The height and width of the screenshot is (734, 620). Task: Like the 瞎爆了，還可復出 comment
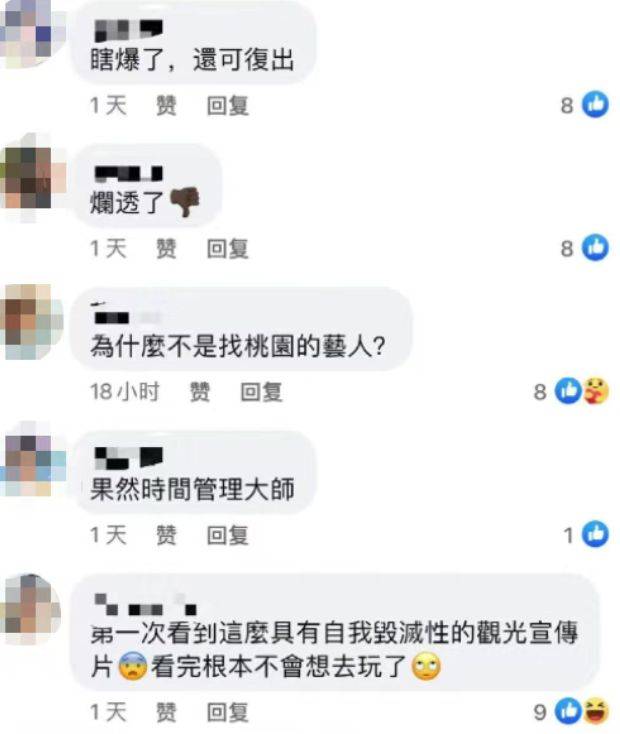point(166,105)
